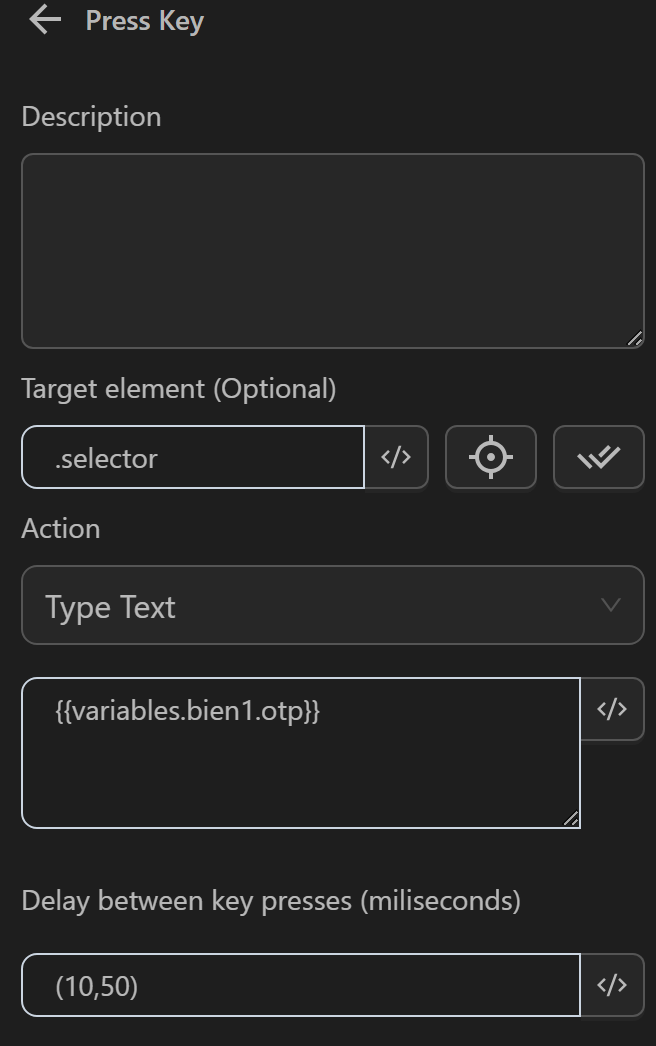Click the Delay between key presses label
The image size is (656, 1046).
point(270,901)
